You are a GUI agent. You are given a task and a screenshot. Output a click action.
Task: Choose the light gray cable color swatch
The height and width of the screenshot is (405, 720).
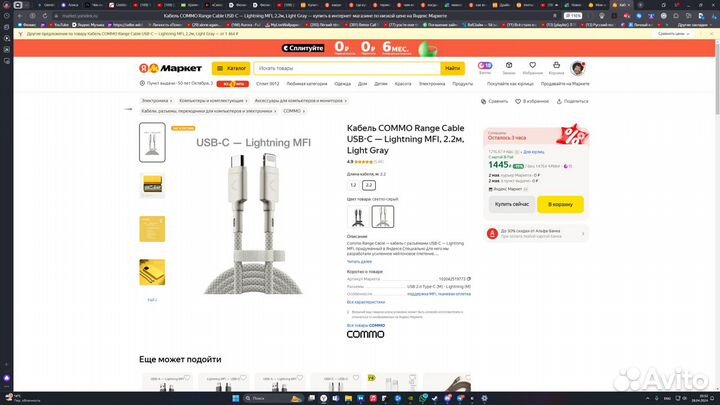click(x=382, y=216)
